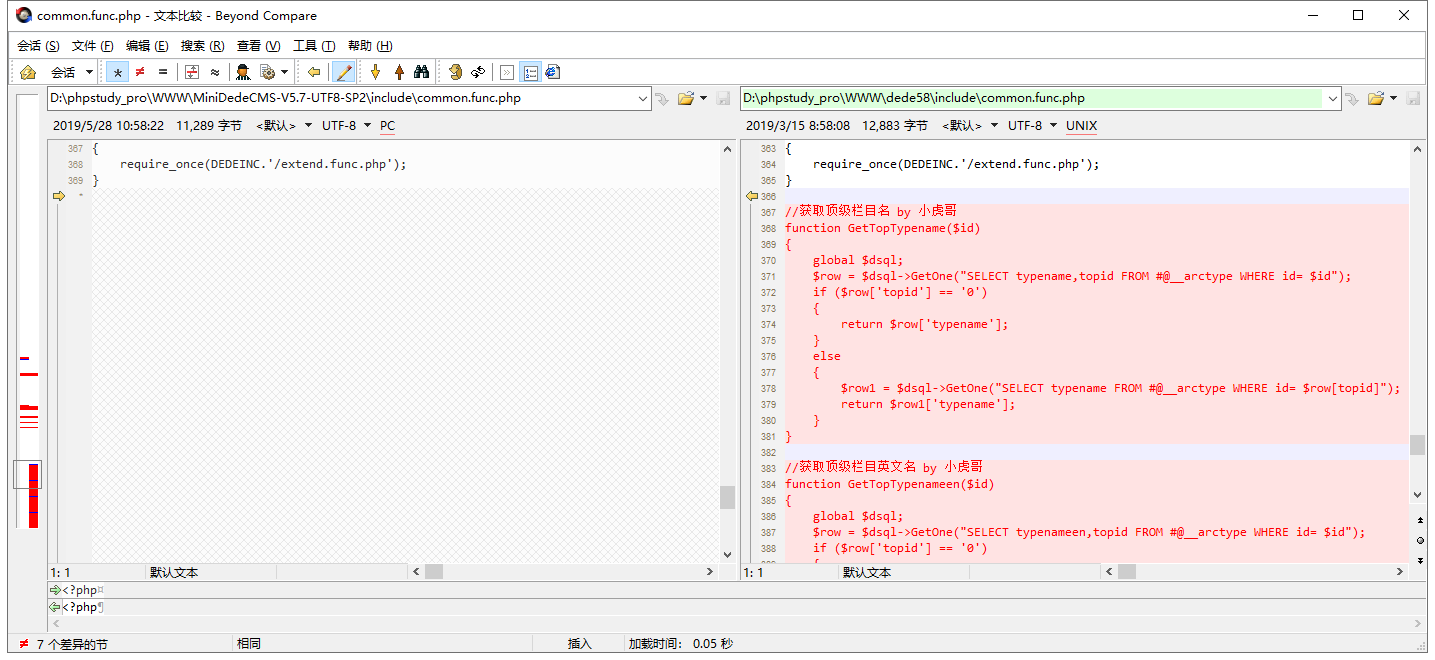The width and height of the screenshot is (1435, 660).
Task: Enable the show-differences (≠) filter
Action: (139, 71)
